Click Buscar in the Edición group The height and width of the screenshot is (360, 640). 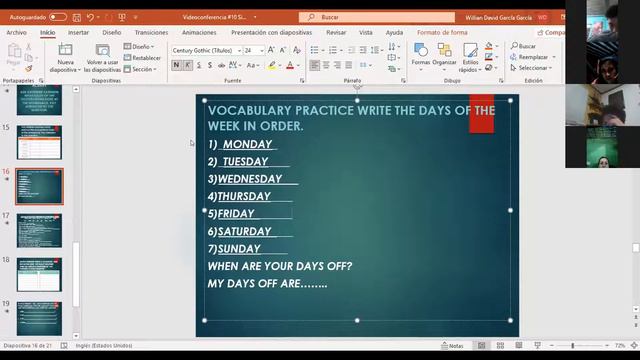point(523,46)
